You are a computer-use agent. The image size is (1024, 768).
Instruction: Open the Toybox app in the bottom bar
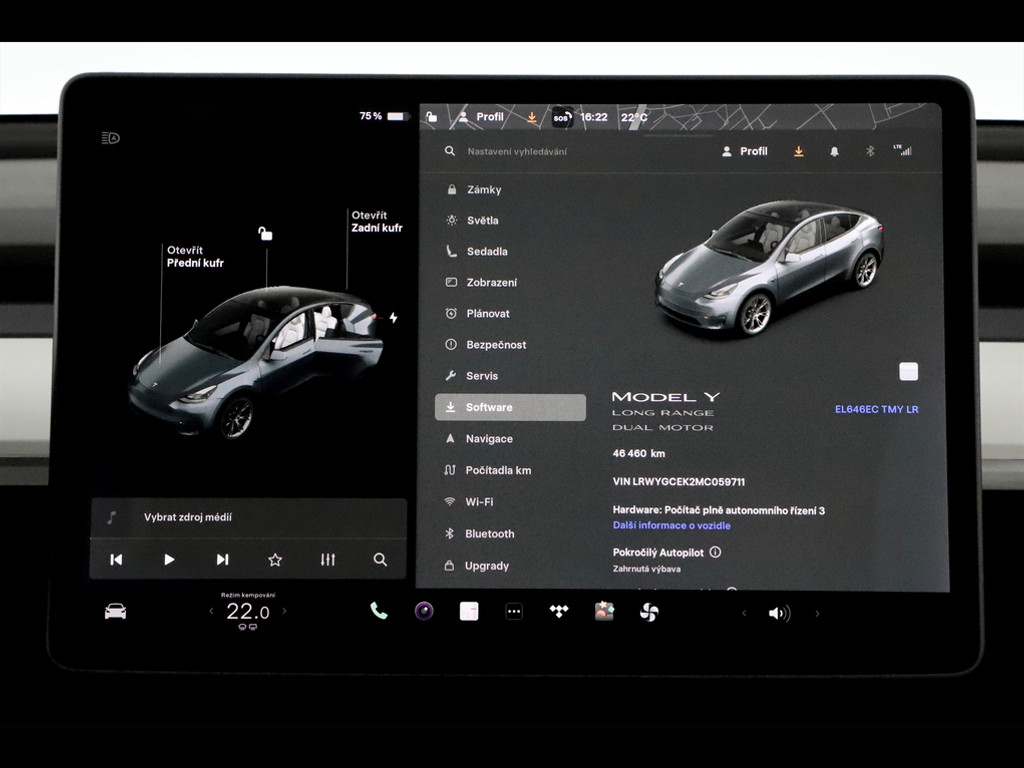pos(604,611)
